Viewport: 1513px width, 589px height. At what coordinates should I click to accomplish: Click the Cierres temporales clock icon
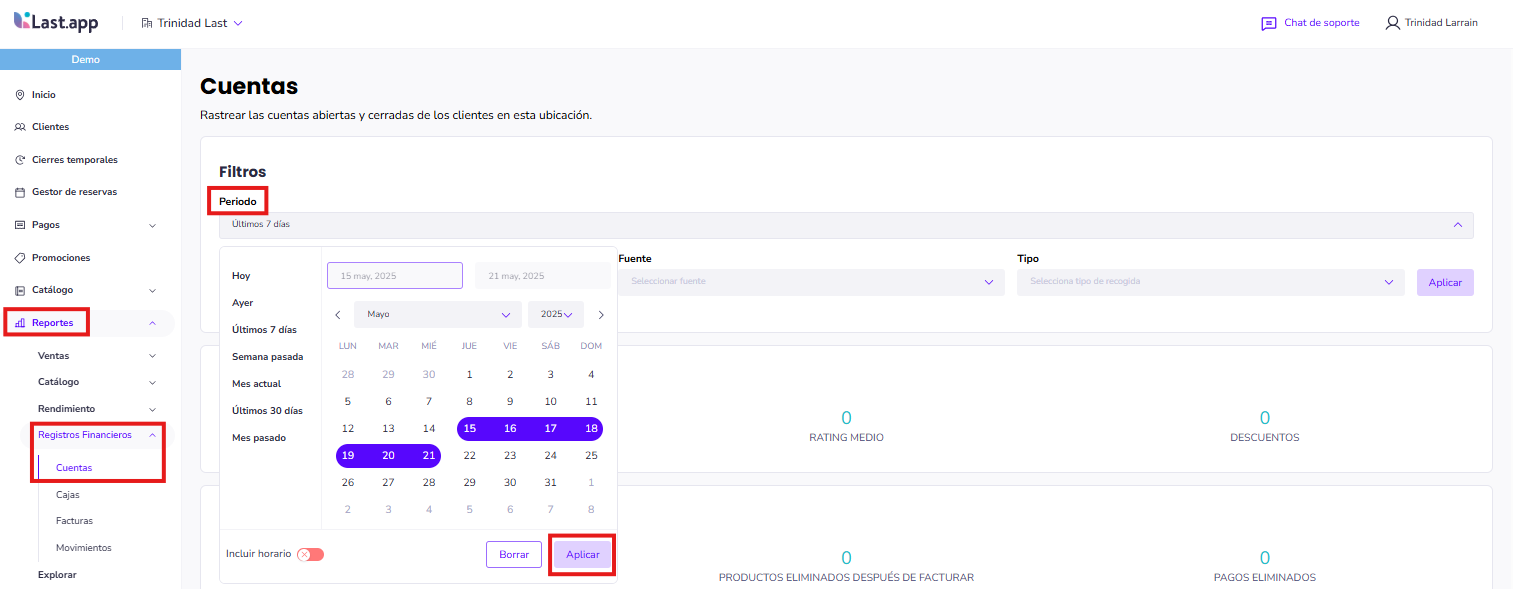click(20, 160)
